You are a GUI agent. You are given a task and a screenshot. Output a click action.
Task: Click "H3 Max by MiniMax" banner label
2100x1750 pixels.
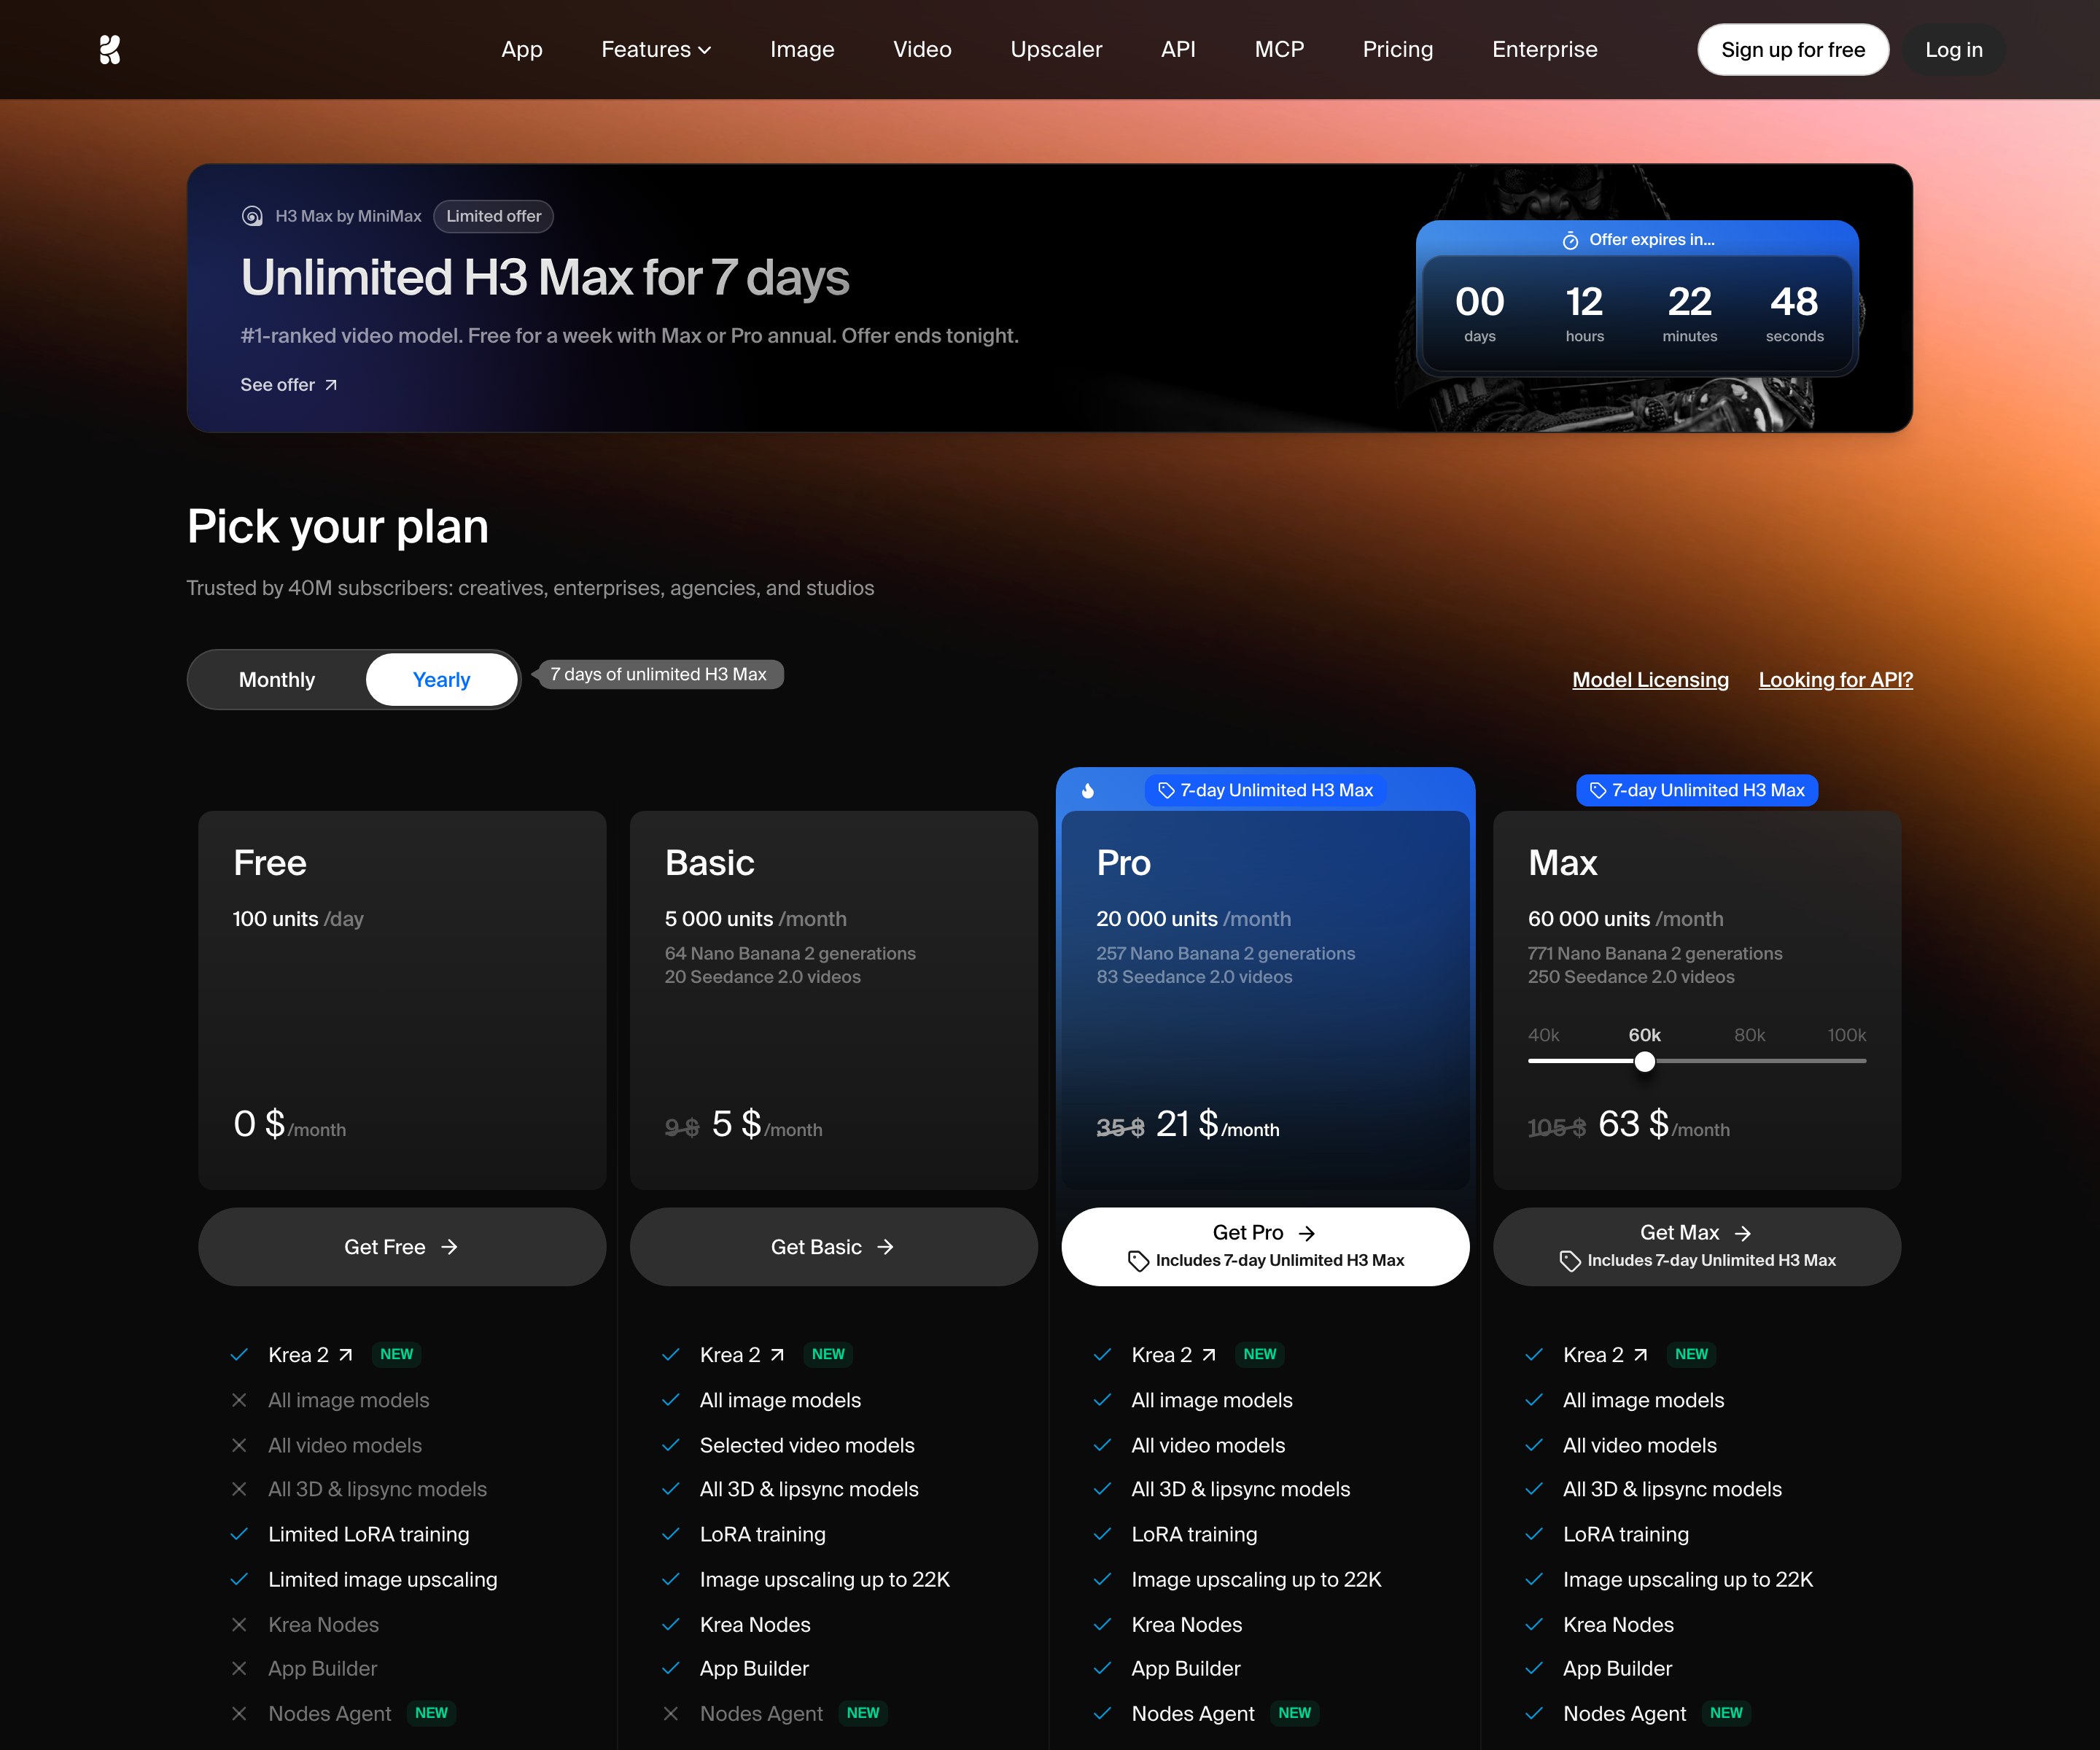348,216
